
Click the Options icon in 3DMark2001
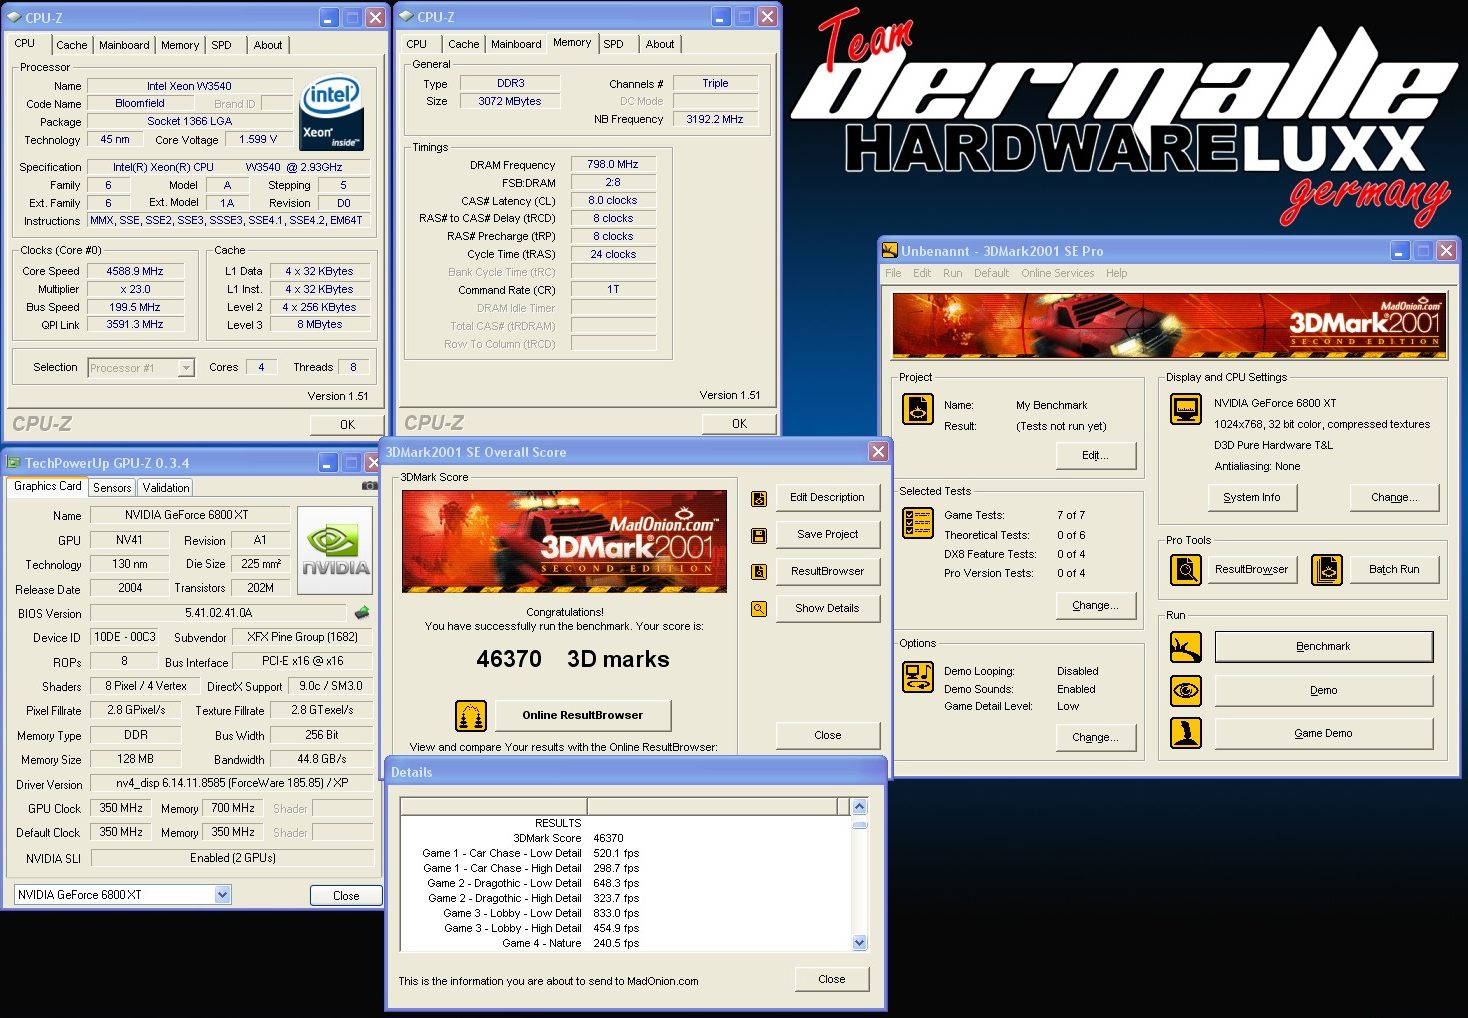pos(917,677)
